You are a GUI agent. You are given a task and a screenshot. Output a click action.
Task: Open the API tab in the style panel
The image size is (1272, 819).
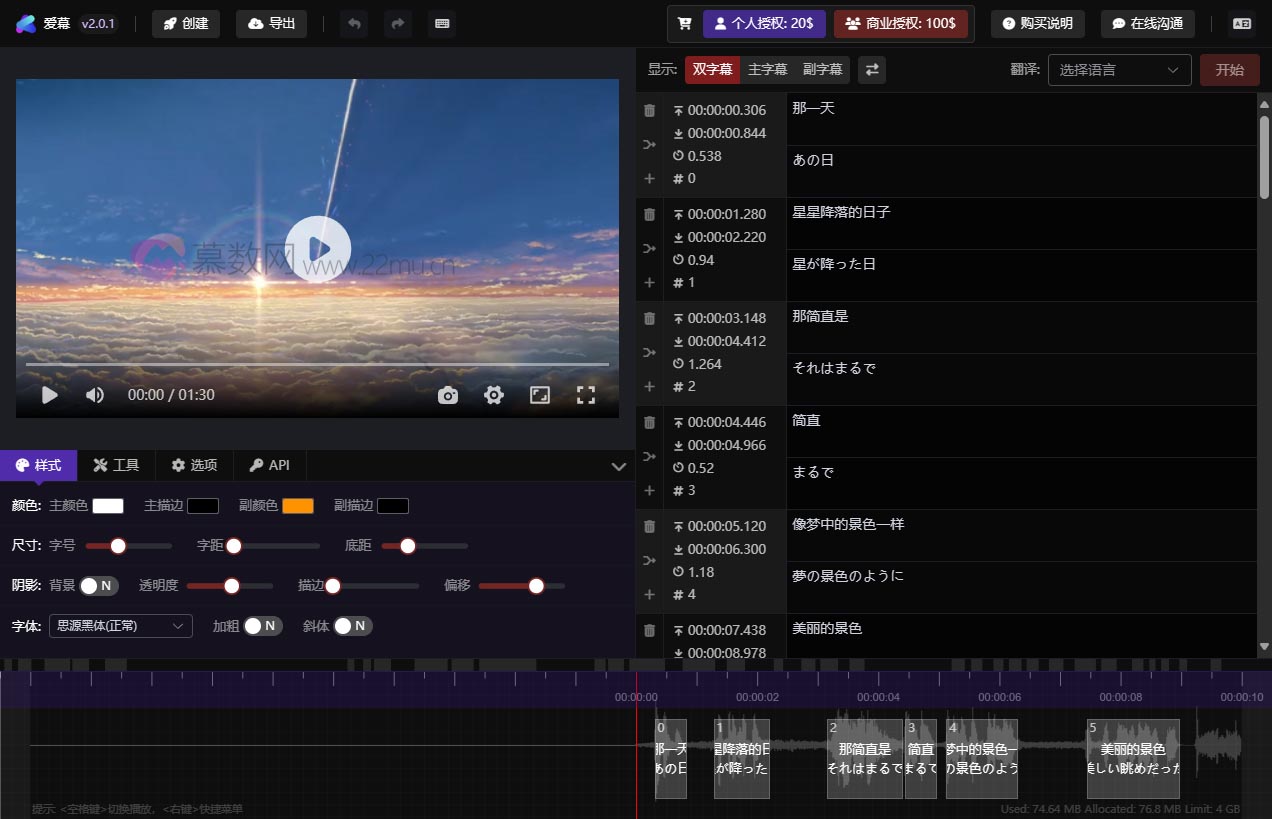[269, 465]
